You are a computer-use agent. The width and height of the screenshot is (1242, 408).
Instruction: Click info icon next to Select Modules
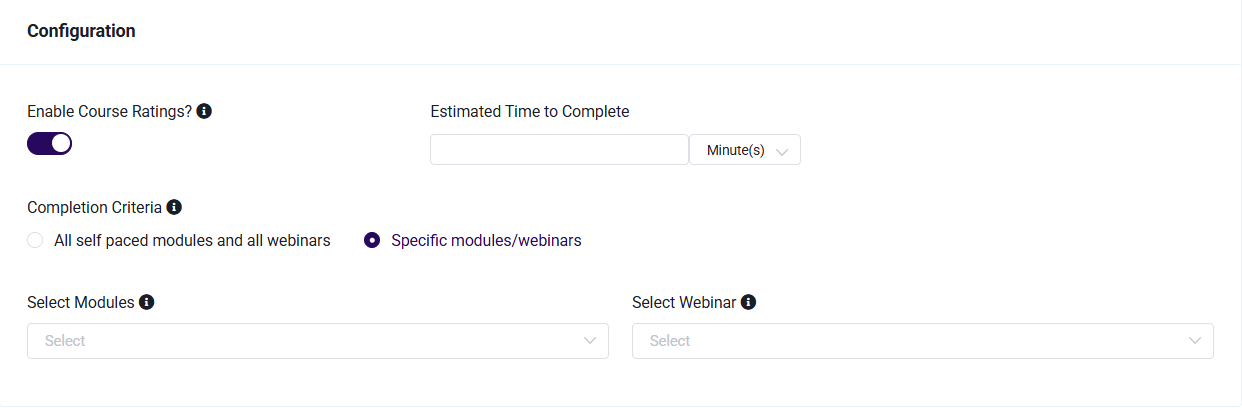click(147, 301)
